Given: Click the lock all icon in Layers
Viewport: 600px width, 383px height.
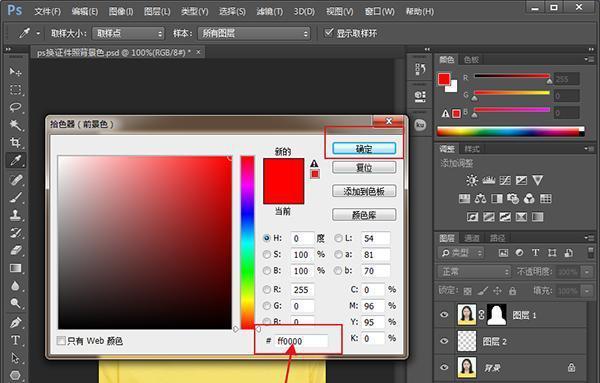Looking at the screenshot, I should pyautogui.click(x=513, y=291).
